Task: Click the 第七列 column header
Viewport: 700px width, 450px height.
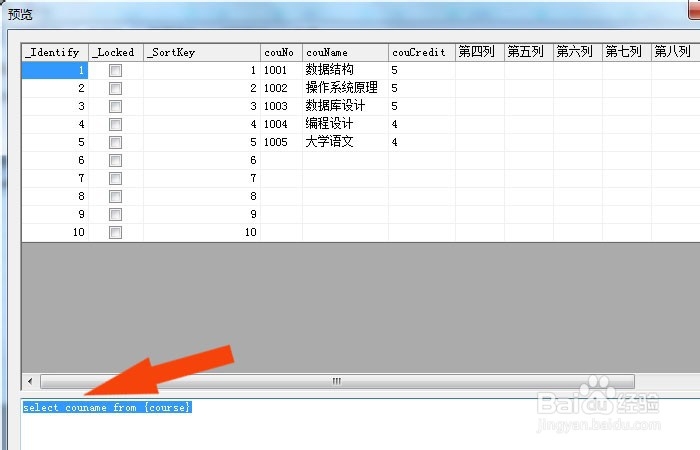Action: click(x=627, y=53)
